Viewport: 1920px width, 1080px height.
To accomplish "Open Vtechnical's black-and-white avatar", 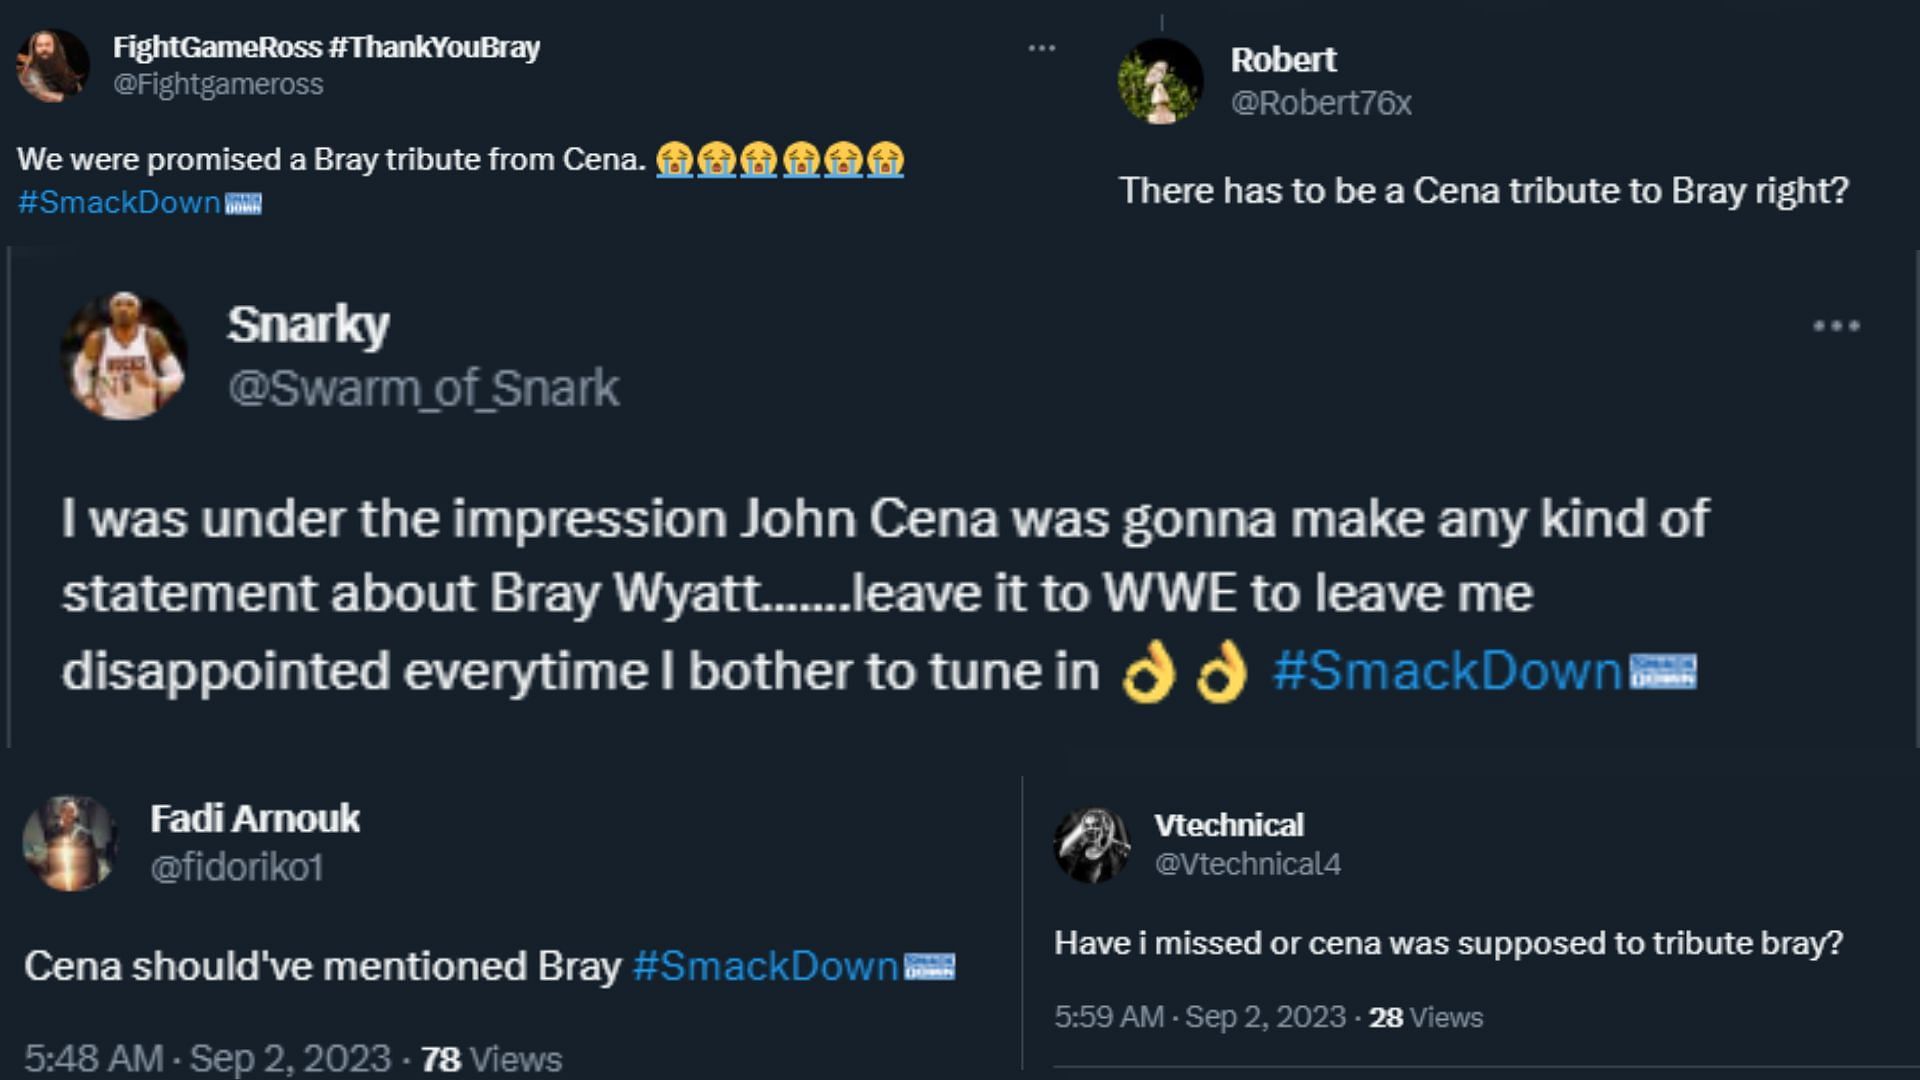I will point(1092,845).
